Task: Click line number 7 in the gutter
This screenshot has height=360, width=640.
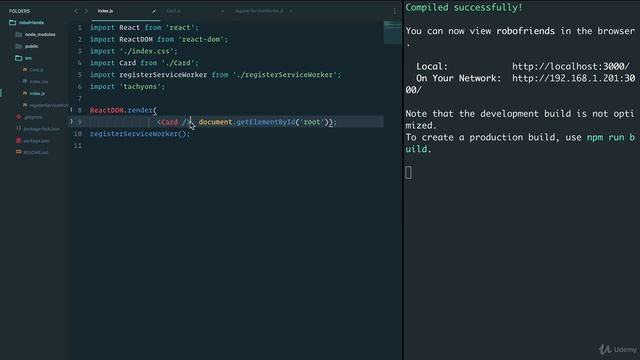Action: pyautogui.click(x=80, y=98)
